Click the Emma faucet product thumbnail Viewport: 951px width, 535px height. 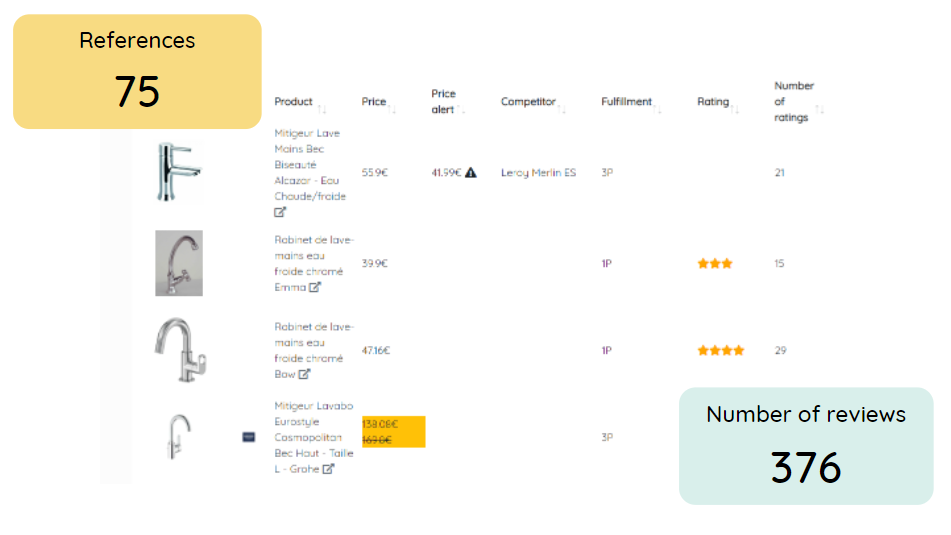(179, 263)
